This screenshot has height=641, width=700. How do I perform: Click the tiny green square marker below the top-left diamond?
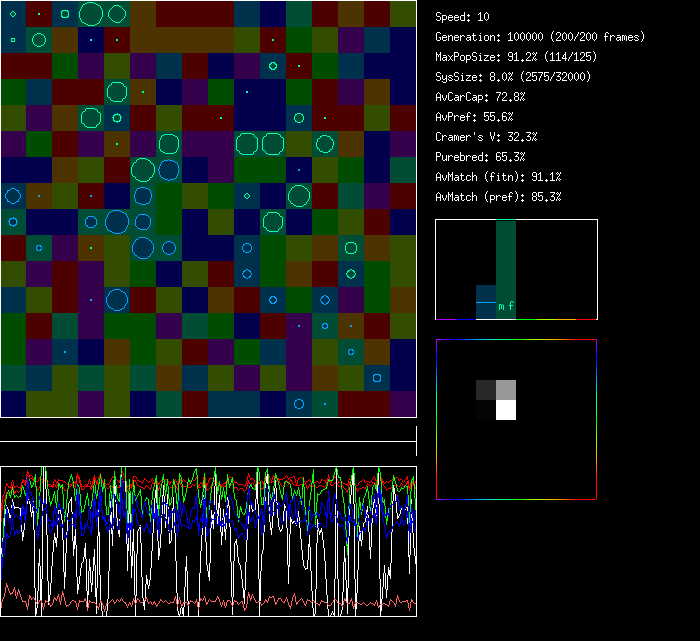(x=13, y=40)
